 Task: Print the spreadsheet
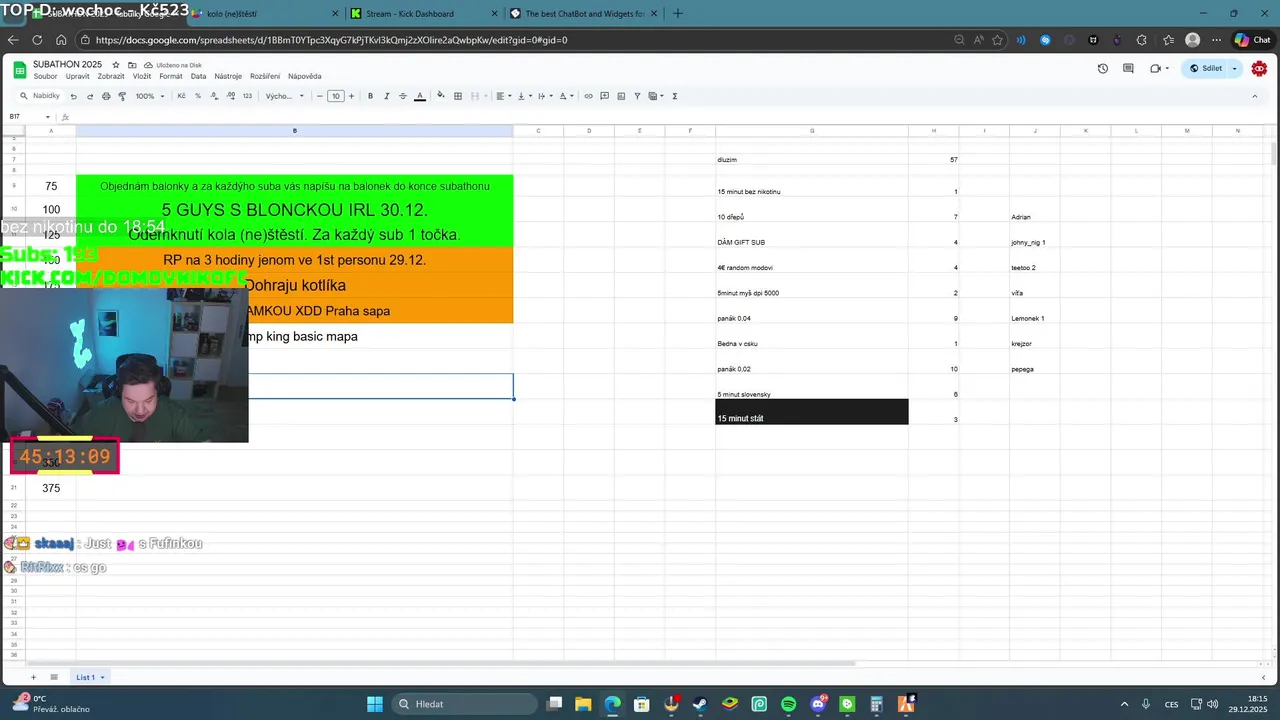click(106, 96)
